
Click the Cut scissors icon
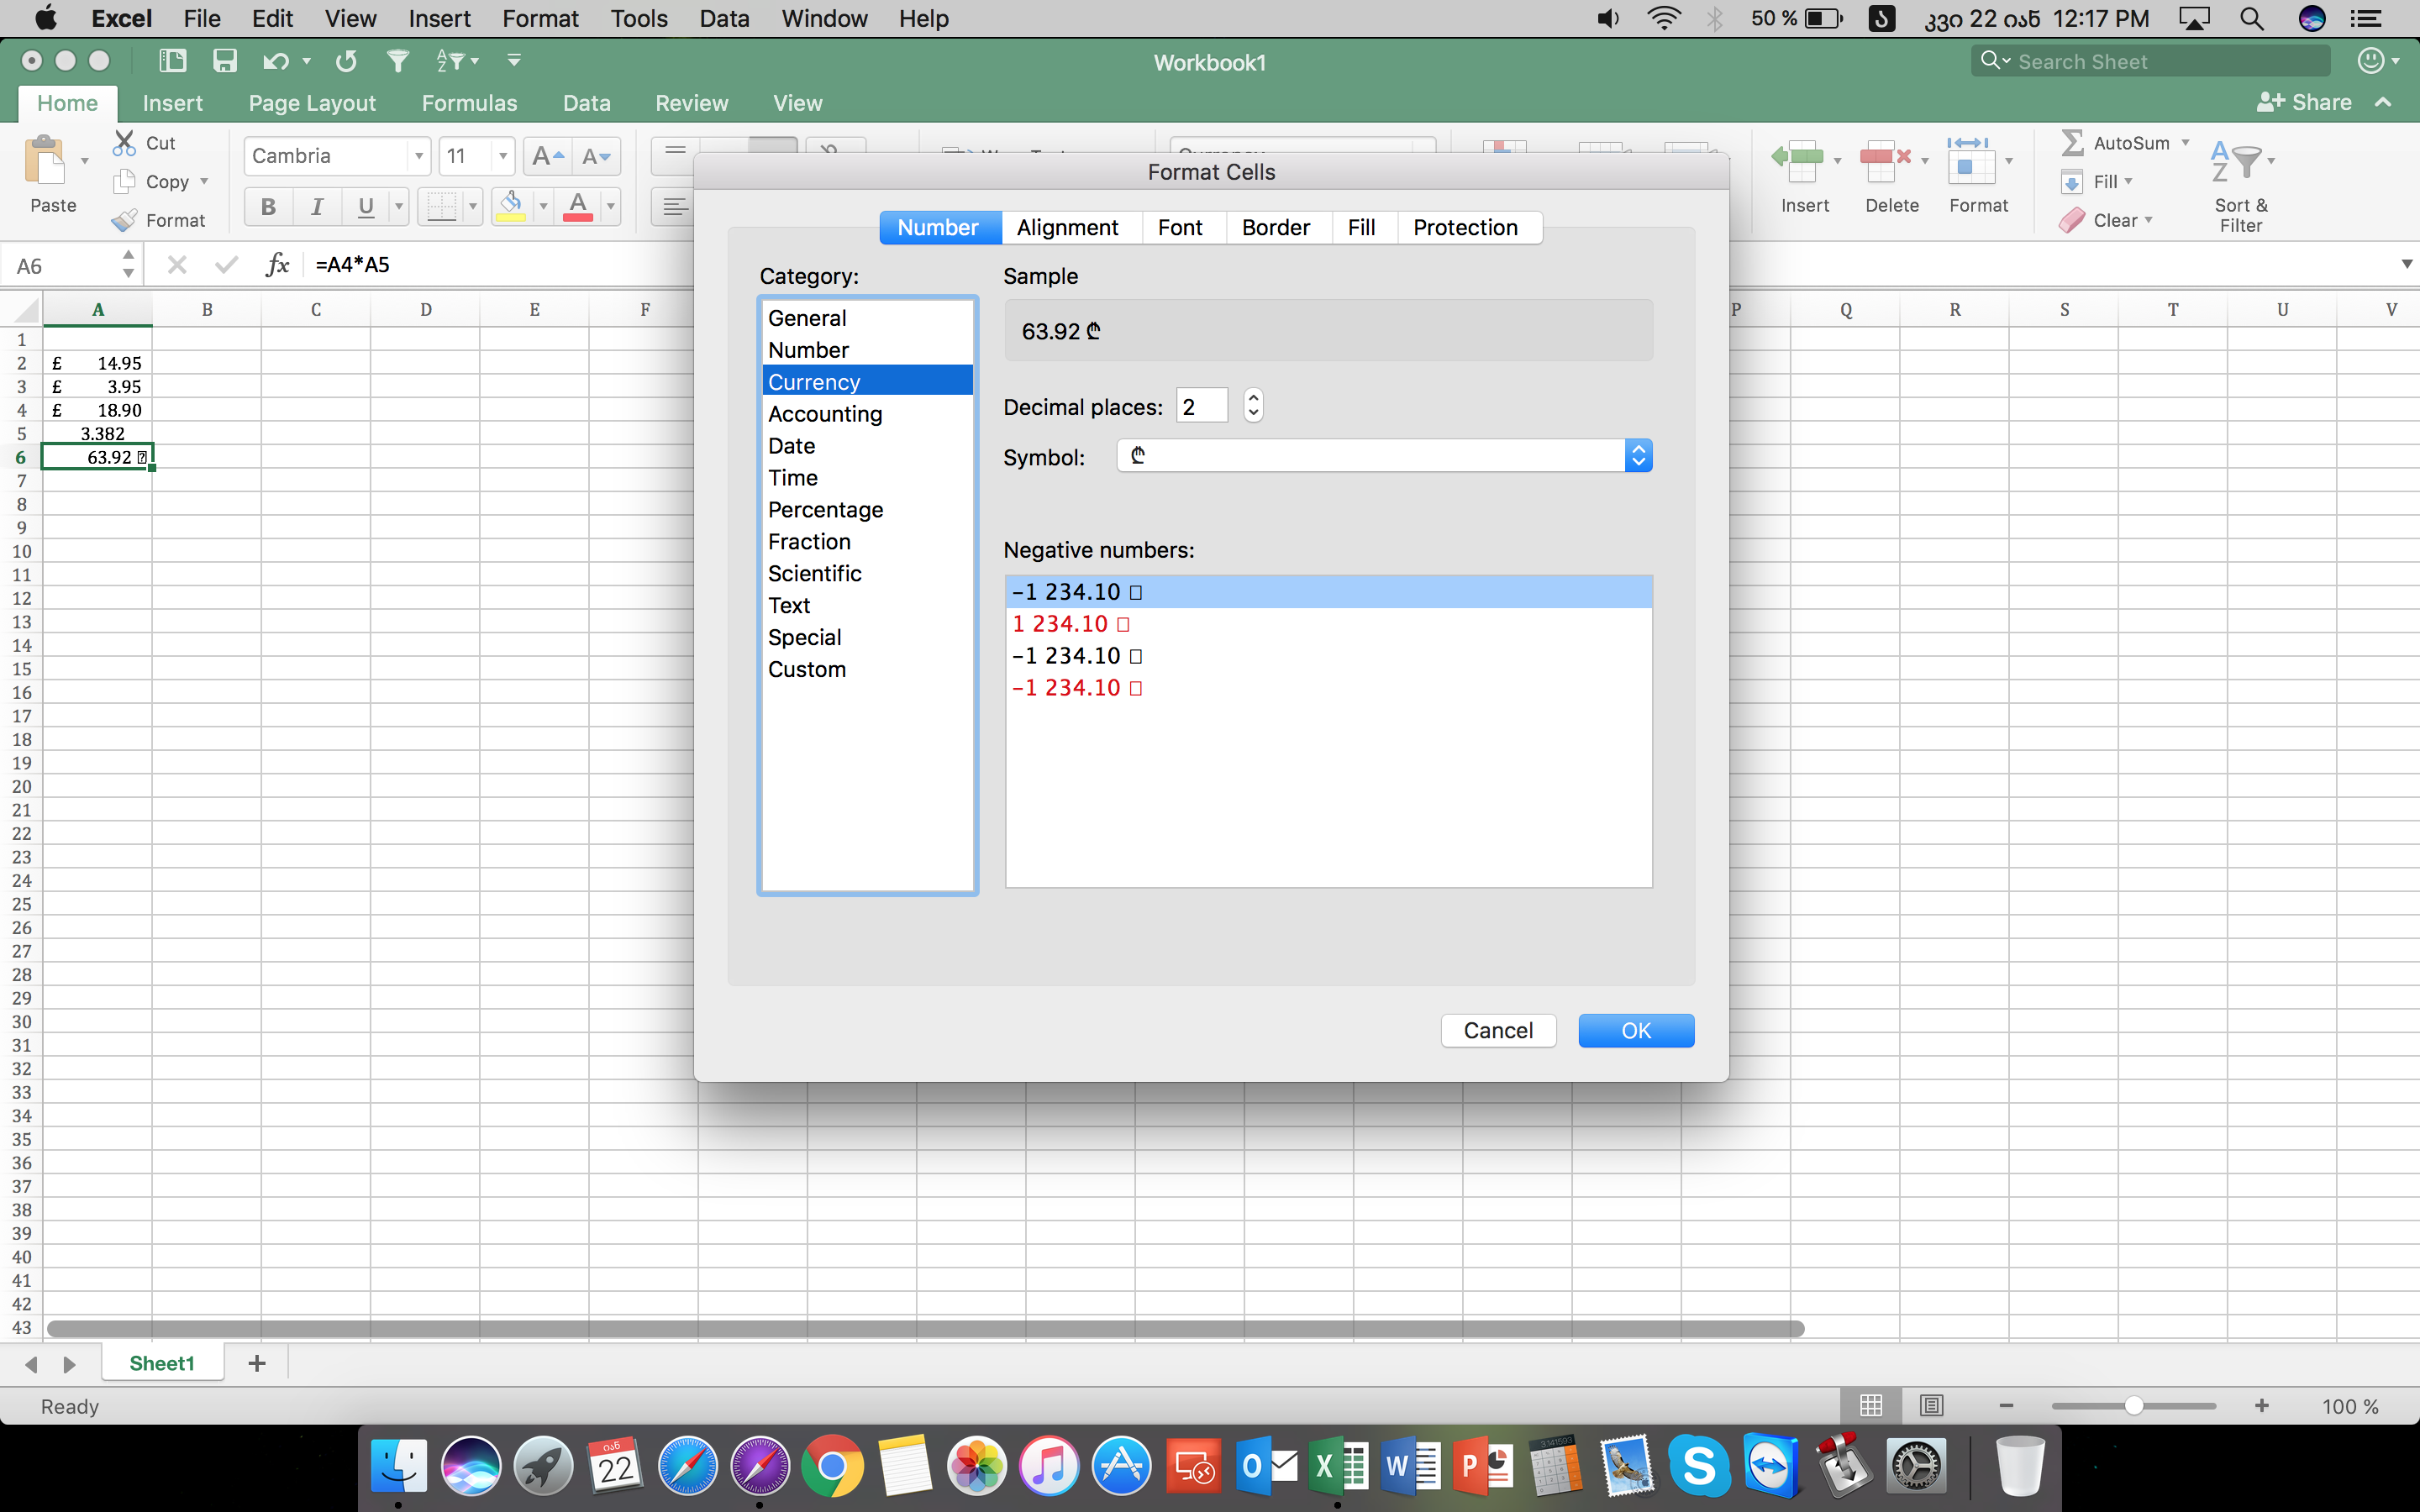[124, 143]
